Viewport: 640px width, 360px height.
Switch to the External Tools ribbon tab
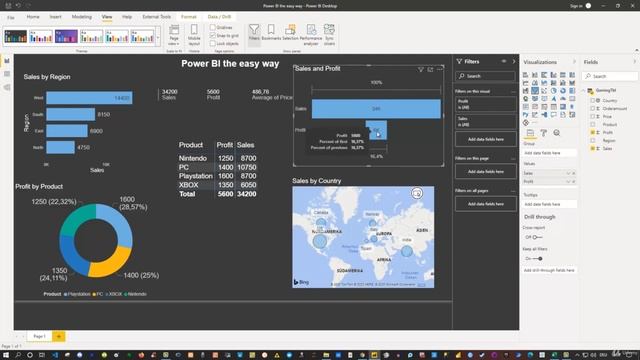tap(157, 17)
